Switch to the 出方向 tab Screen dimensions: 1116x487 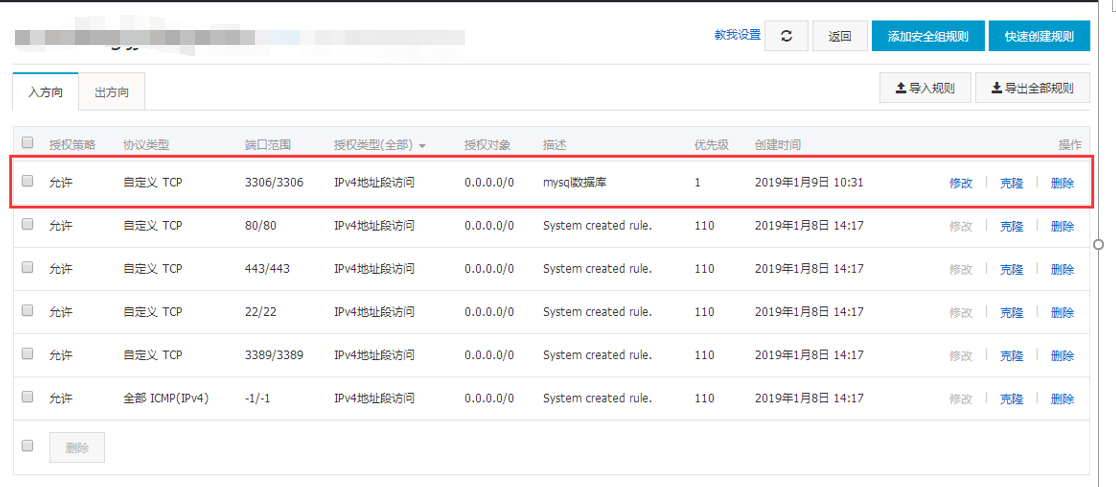(x=112, y=92)
